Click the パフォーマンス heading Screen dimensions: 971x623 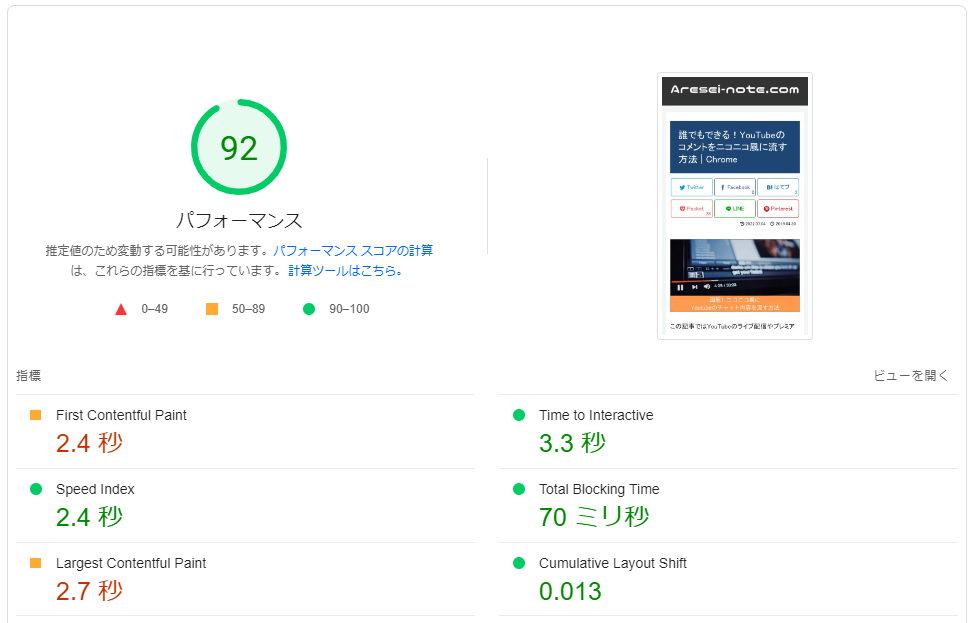(x=239, y=220)
